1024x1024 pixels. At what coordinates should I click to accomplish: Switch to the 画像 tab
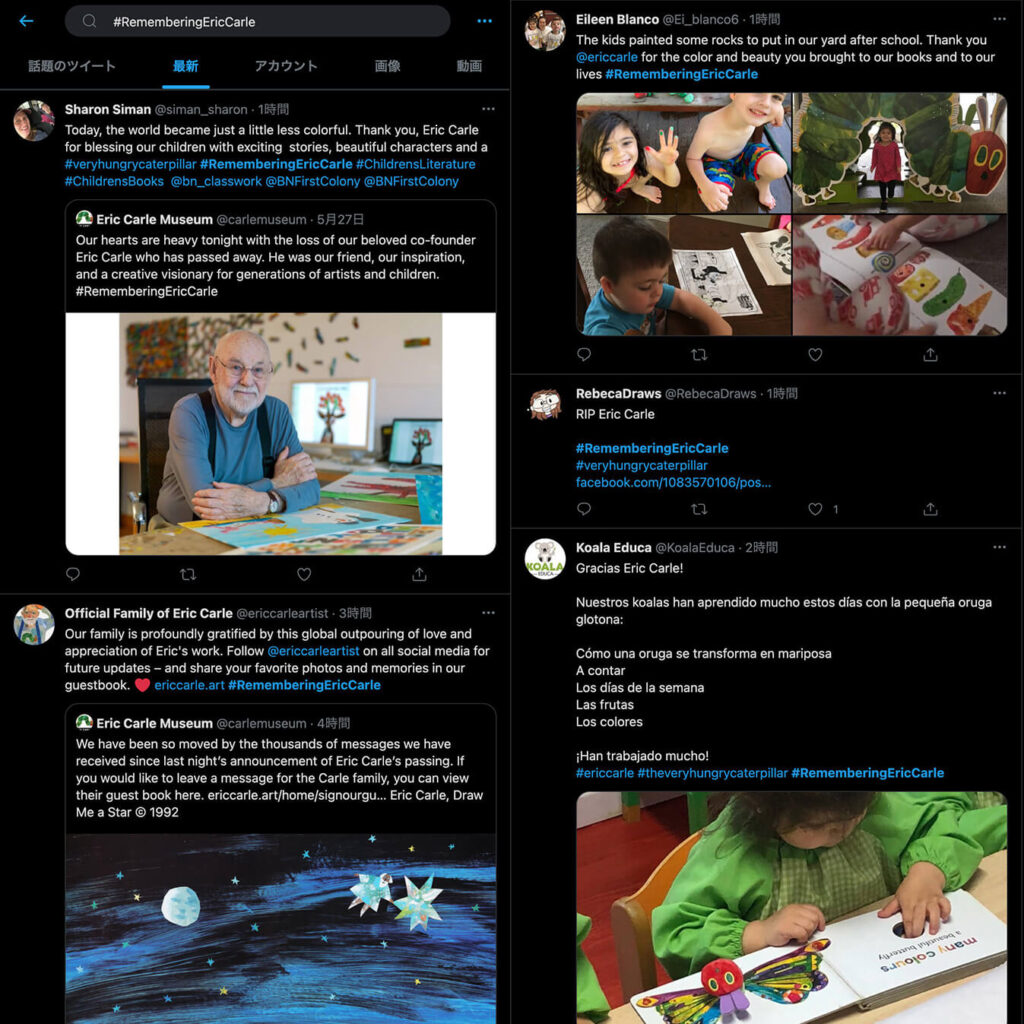coord(387,66)
